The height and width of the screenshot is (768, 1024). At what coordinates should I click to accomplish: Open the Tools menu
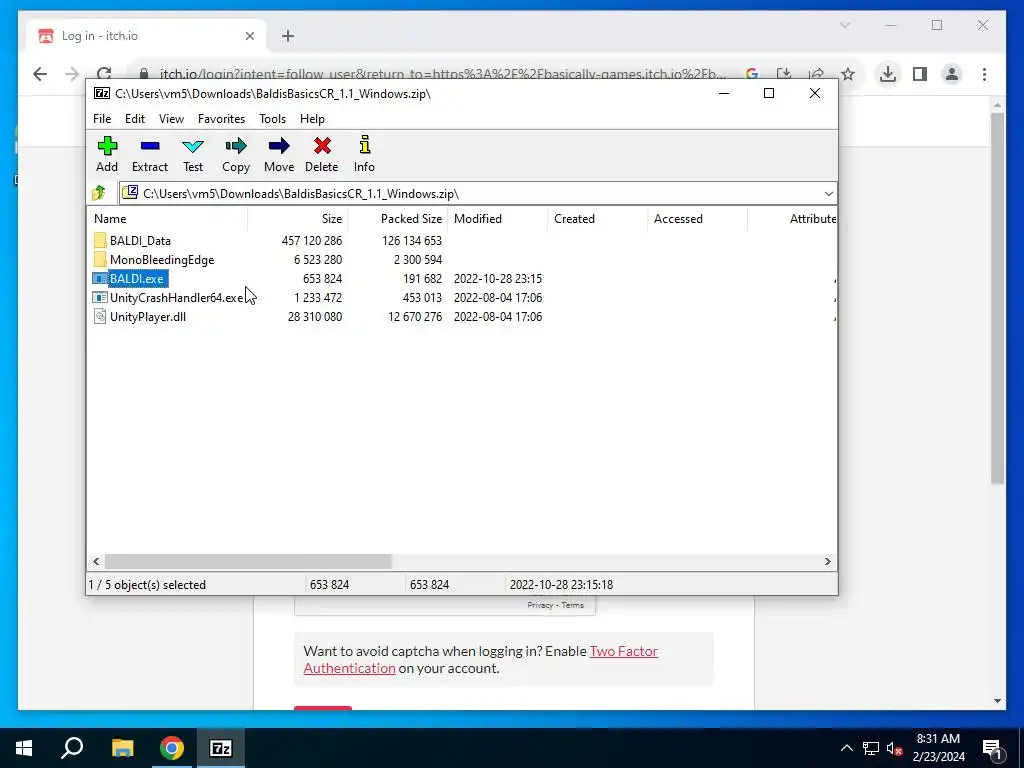(272, 119)
